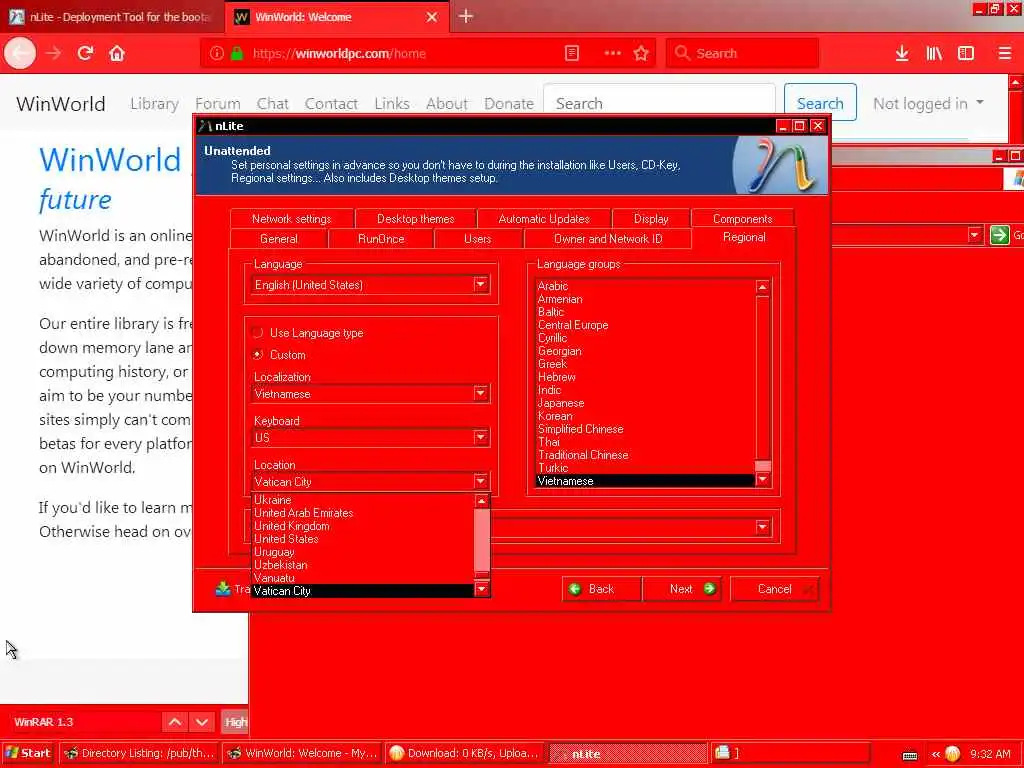Switch to the Users tab
Image resolution: width=1024 pixels, height=768 pixels.
[x=477, y=239]
